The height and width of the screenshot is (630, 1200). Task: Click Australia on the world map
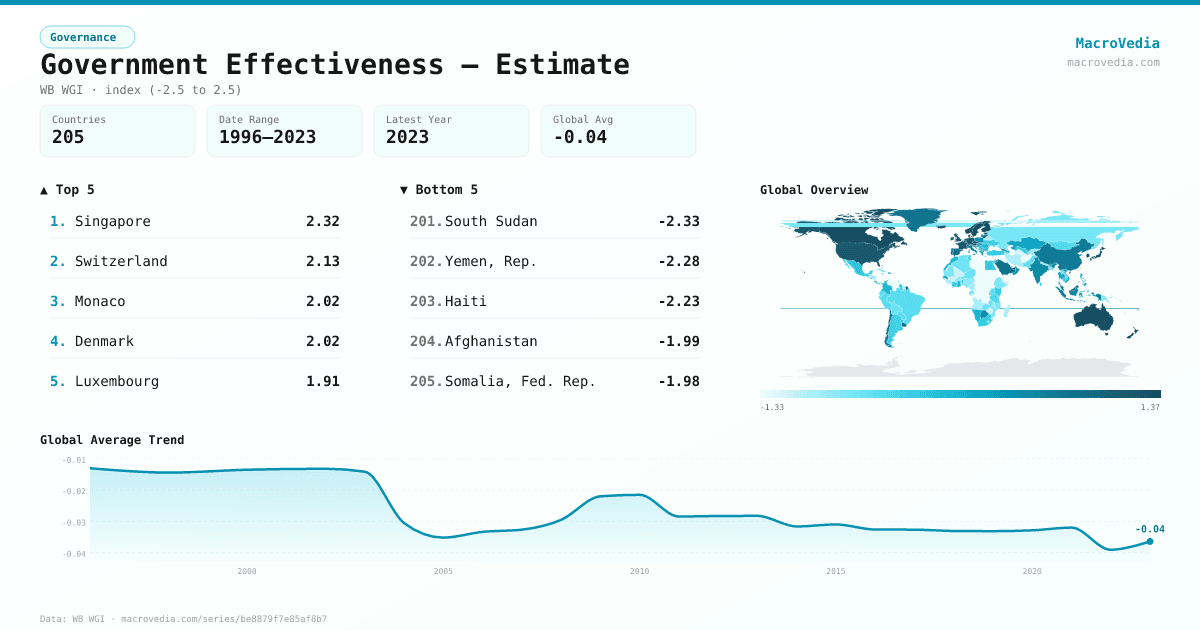pos(1098,319)
